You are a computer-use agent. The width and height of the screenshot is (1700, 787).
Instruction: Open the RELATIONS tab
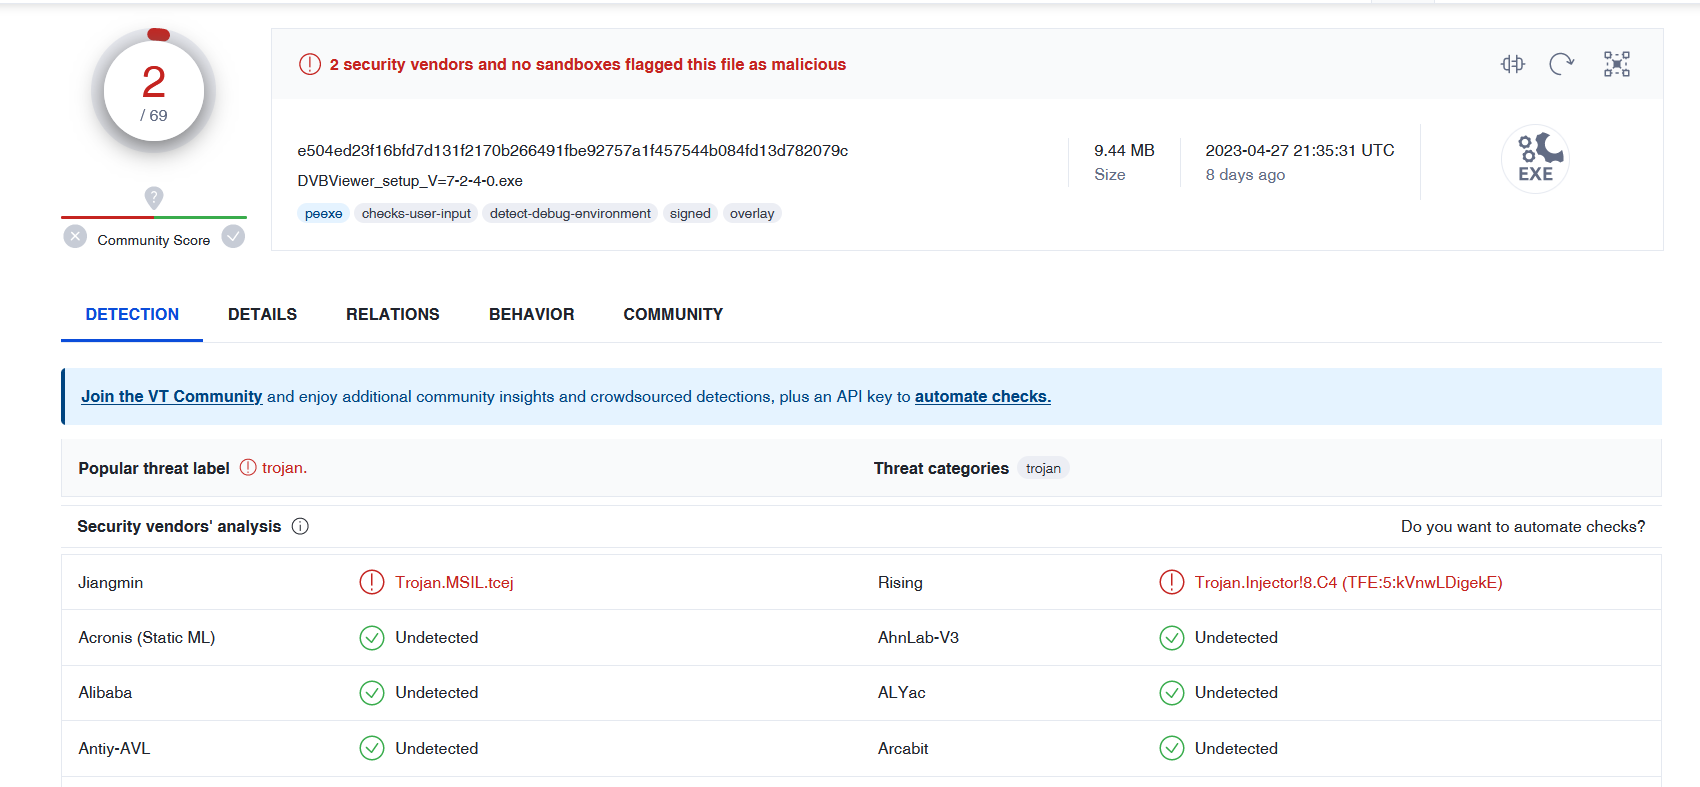pos(393,314)
